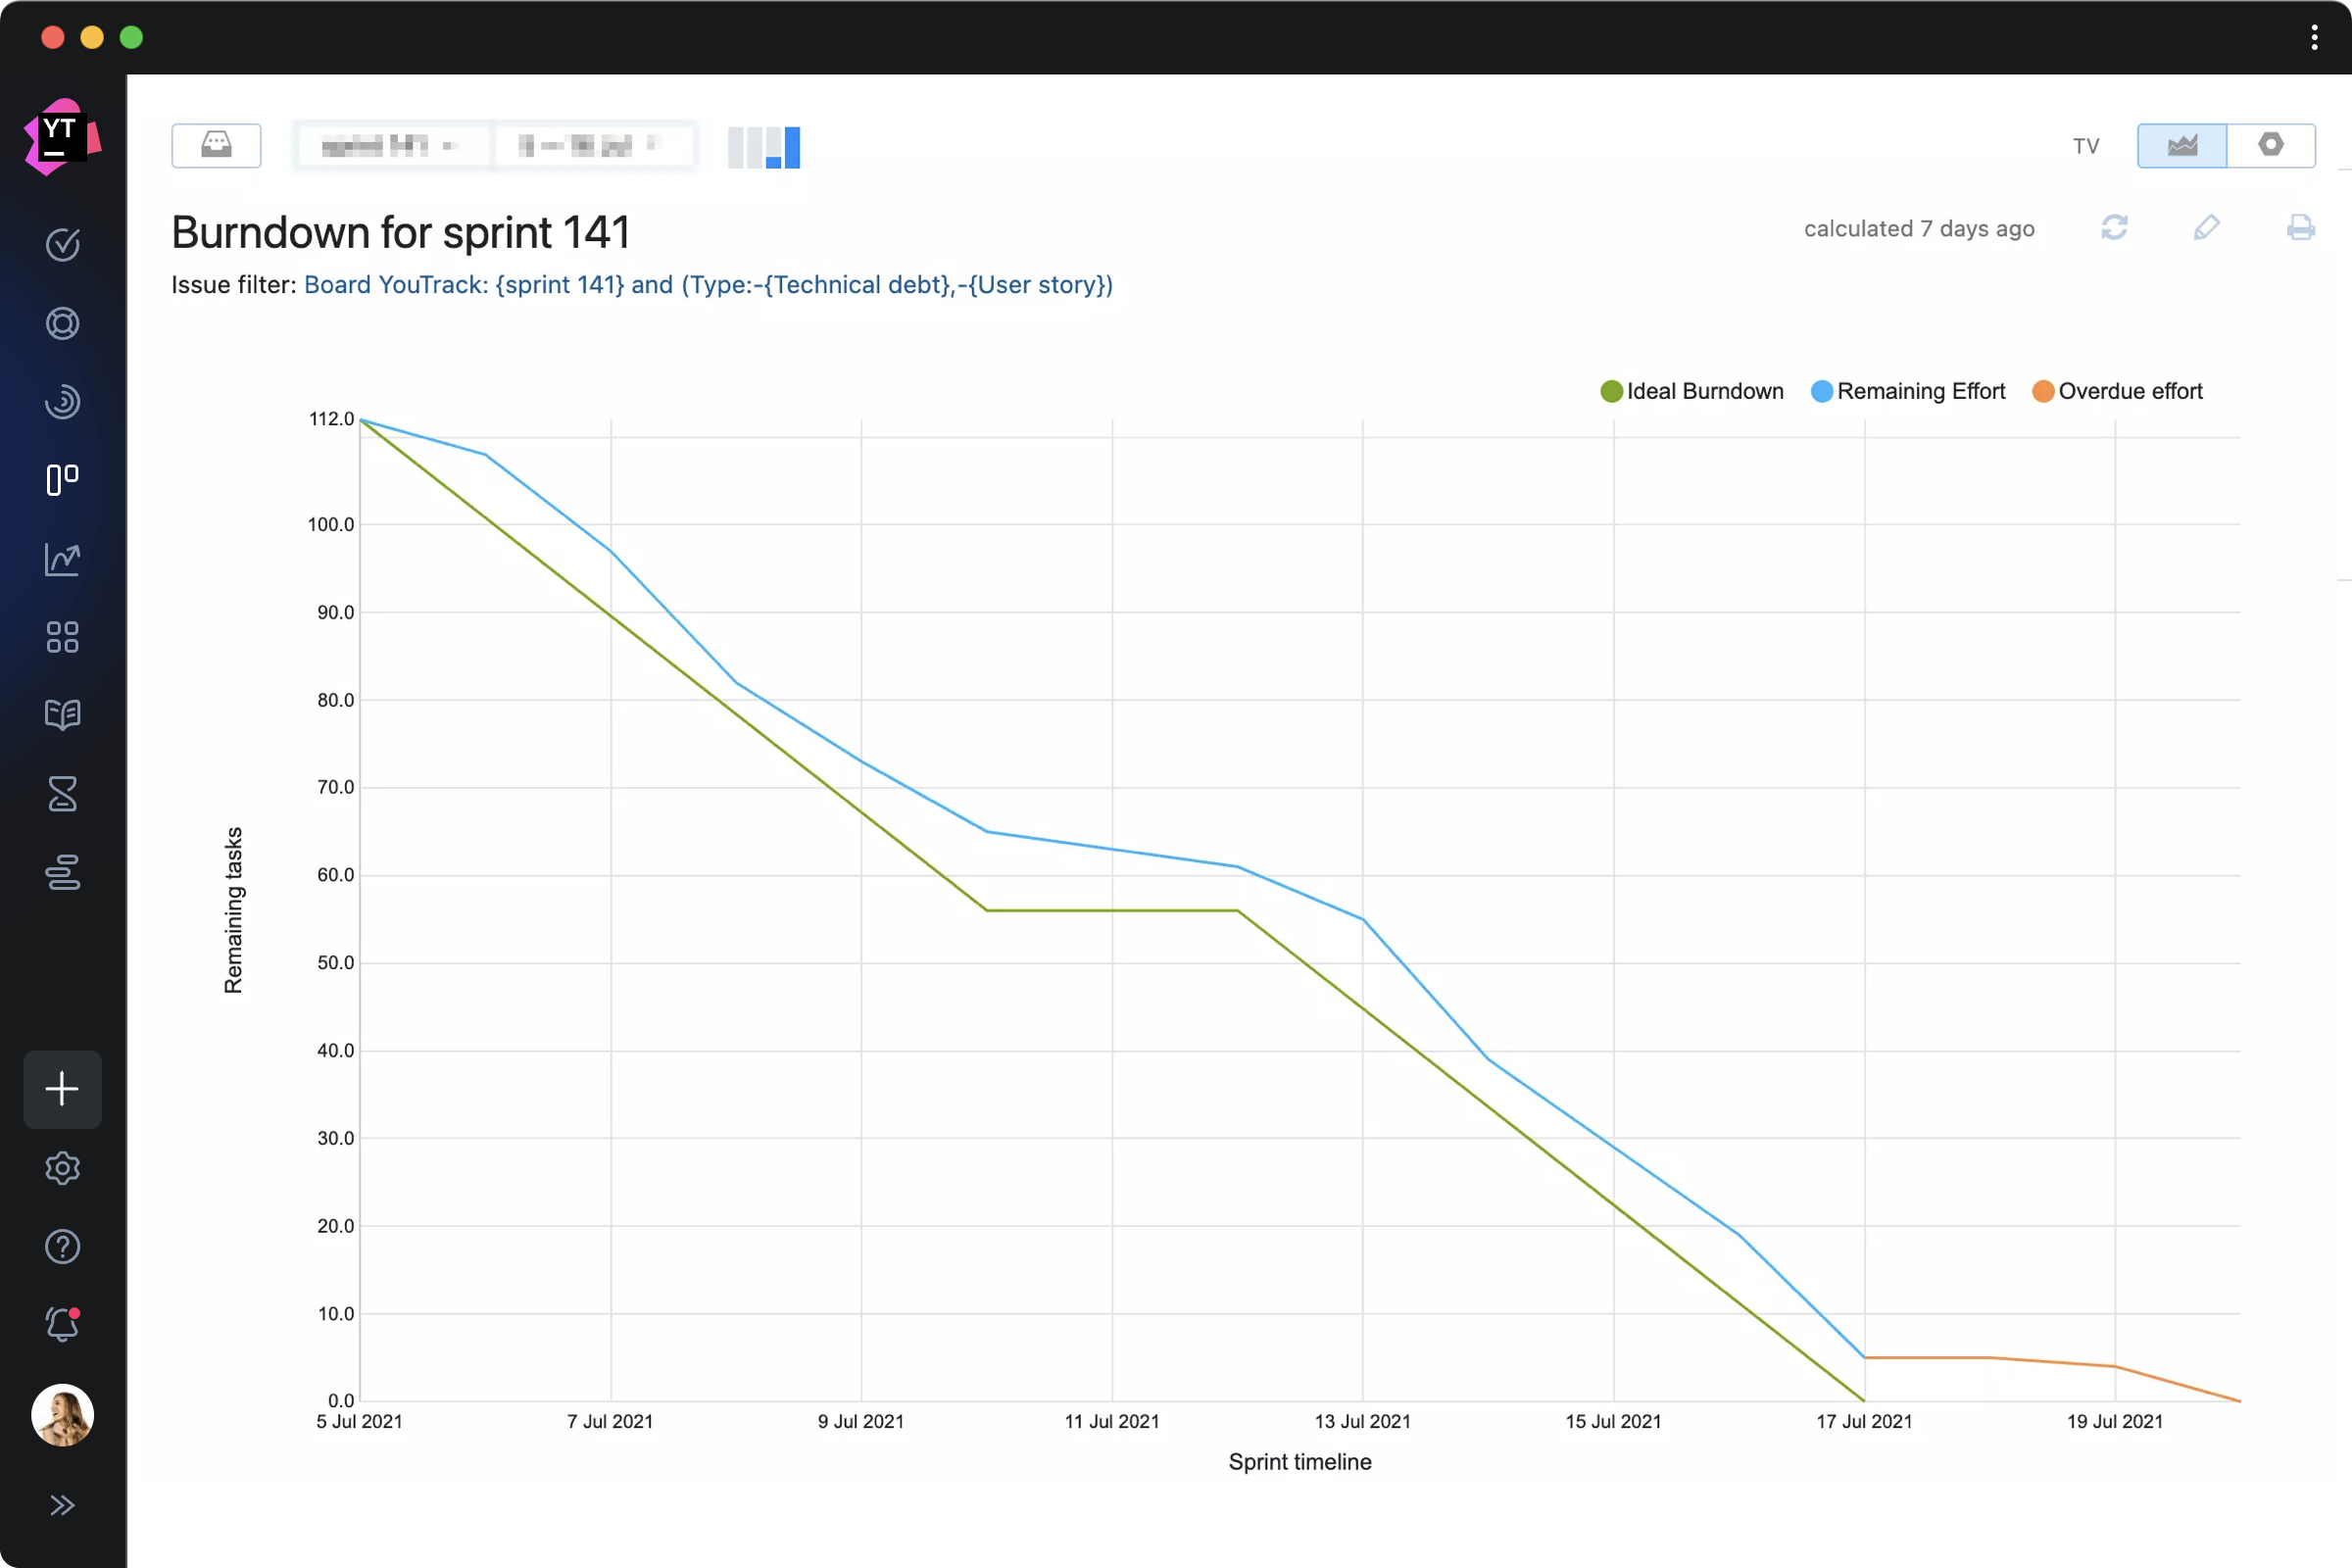The image size is (2352, 1568).
Task: Click the print icon for burndown chart
Action: (x=2298, y=227)
